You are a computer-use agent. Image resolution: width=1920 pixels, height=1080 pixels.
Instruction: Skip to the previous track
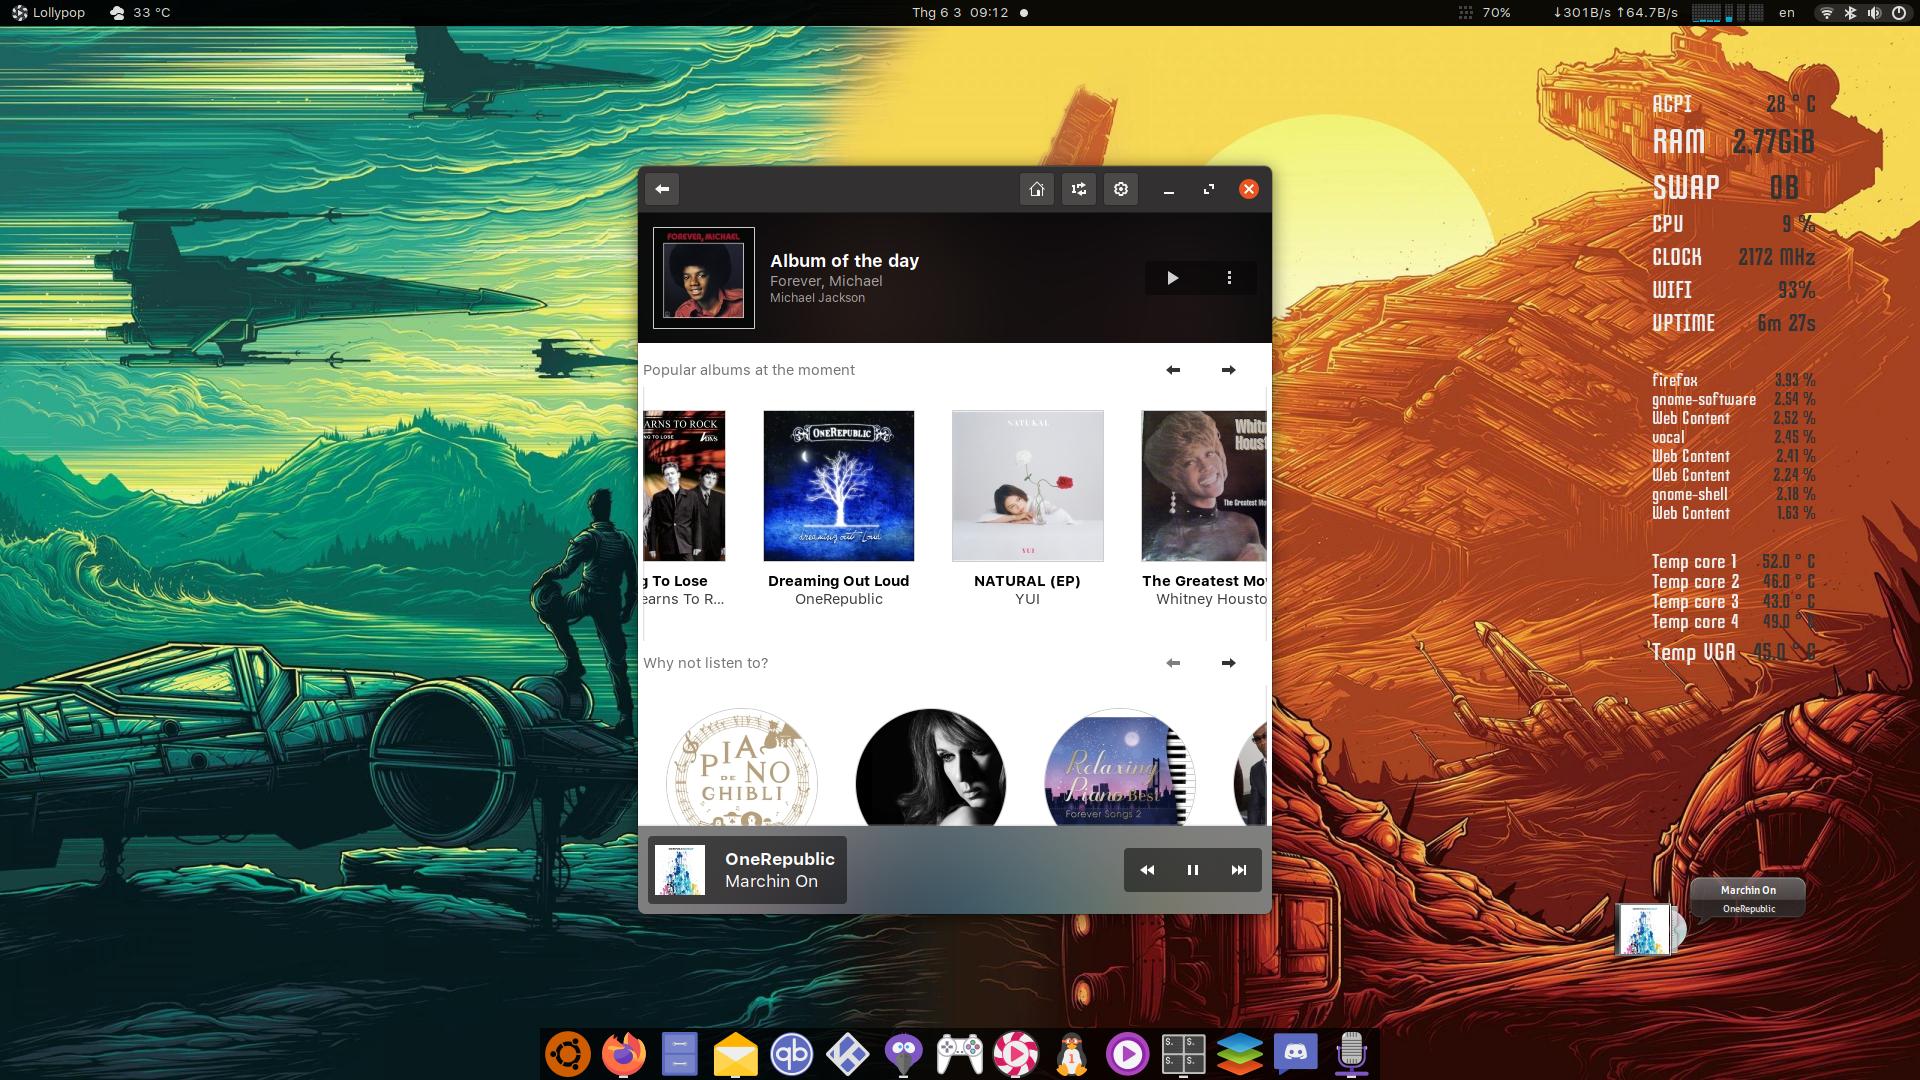click(x=1147, y=870)
